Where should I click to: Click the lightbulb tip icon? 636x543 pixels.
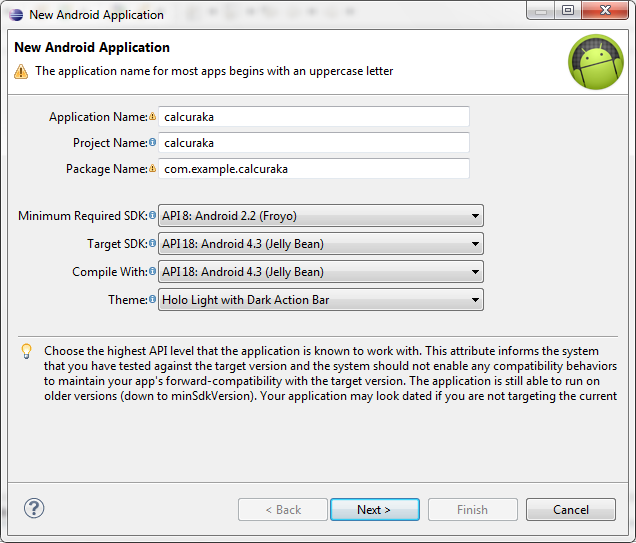tap(27, 351)
